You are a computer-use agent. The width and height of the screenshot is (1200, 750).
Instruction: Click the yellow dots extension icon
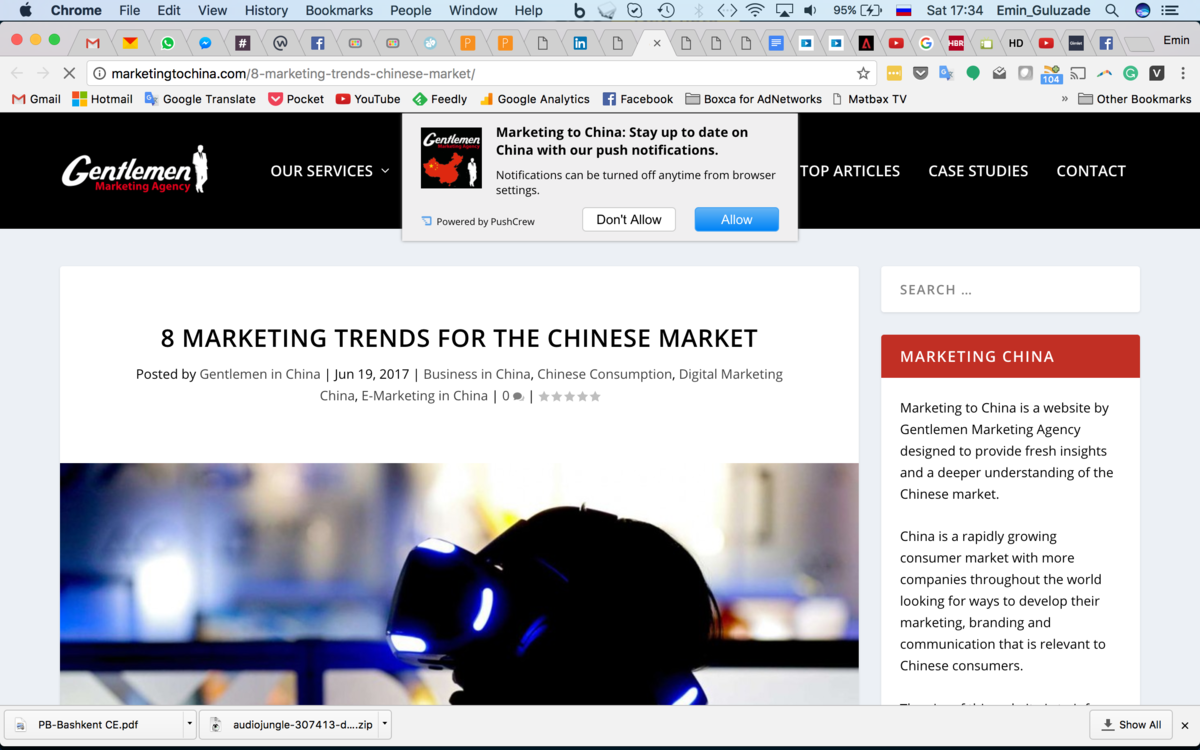tap(894, 73)
